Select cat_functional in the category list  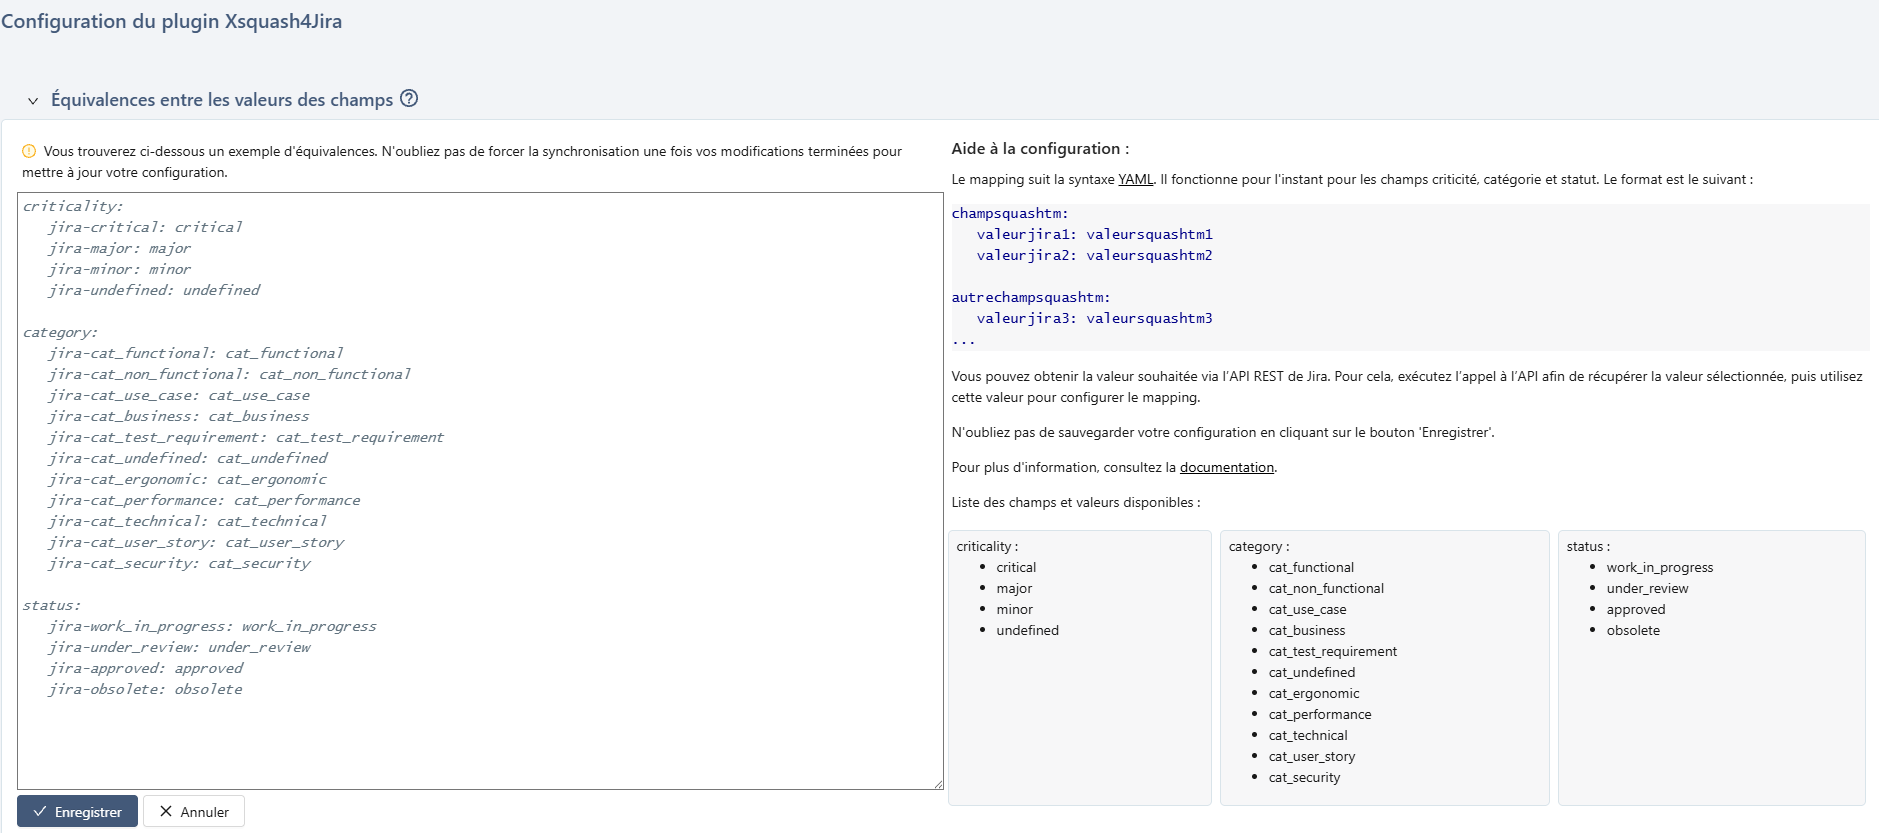pos(1311,568)
